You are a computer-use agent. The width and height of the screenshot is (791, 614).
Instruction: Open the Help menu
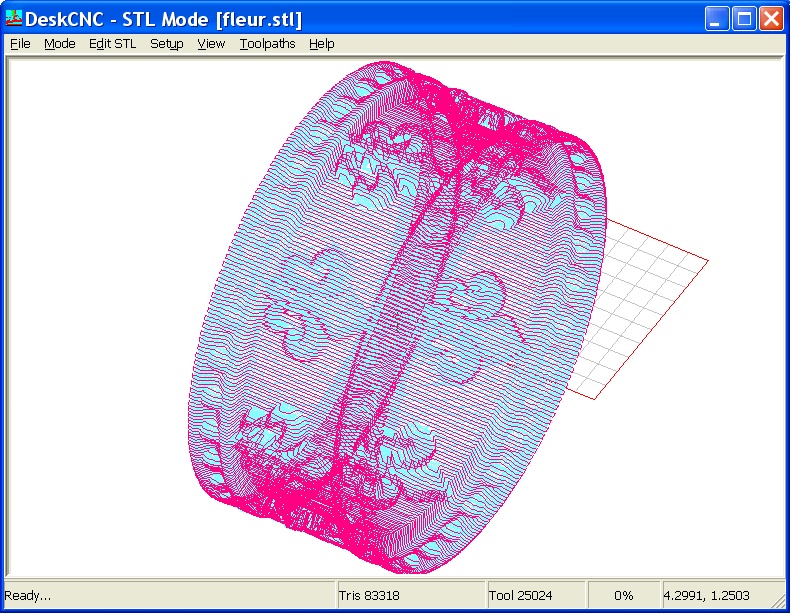[321, 44]
